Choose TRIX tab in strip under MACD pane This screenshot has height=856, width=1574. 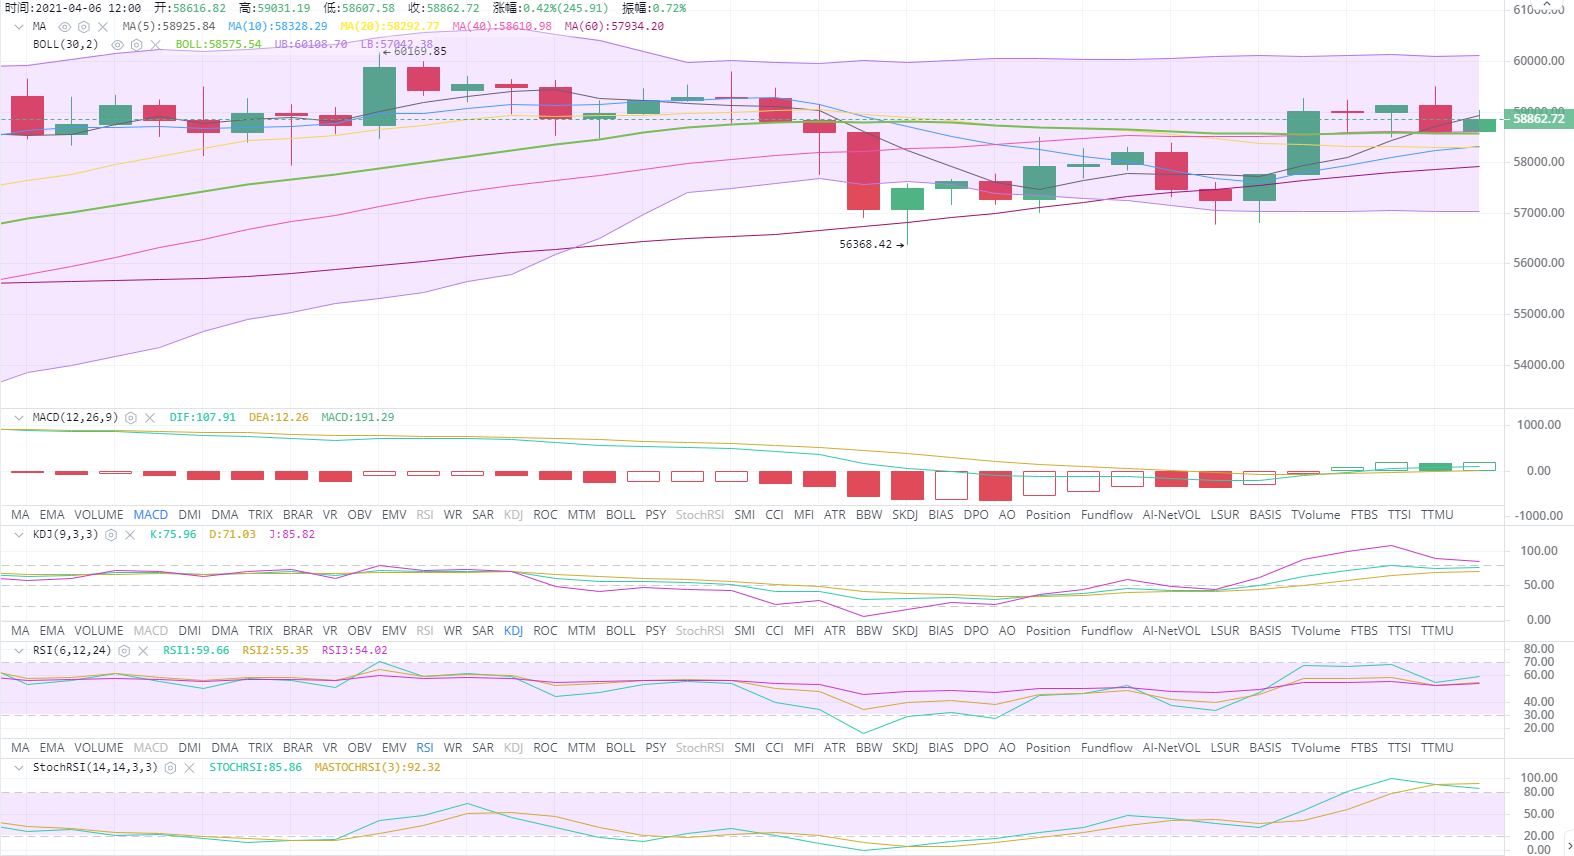coord(261,515)
